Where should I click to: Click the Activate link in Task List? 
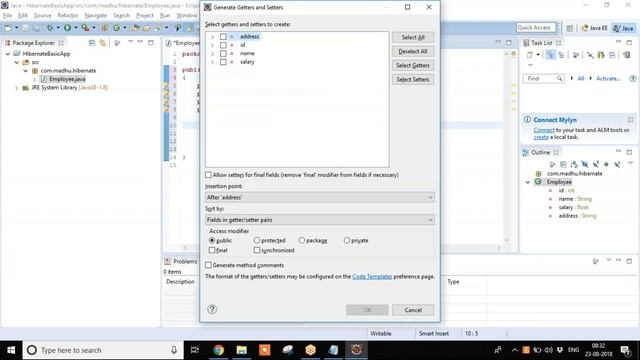coord(608,78)
